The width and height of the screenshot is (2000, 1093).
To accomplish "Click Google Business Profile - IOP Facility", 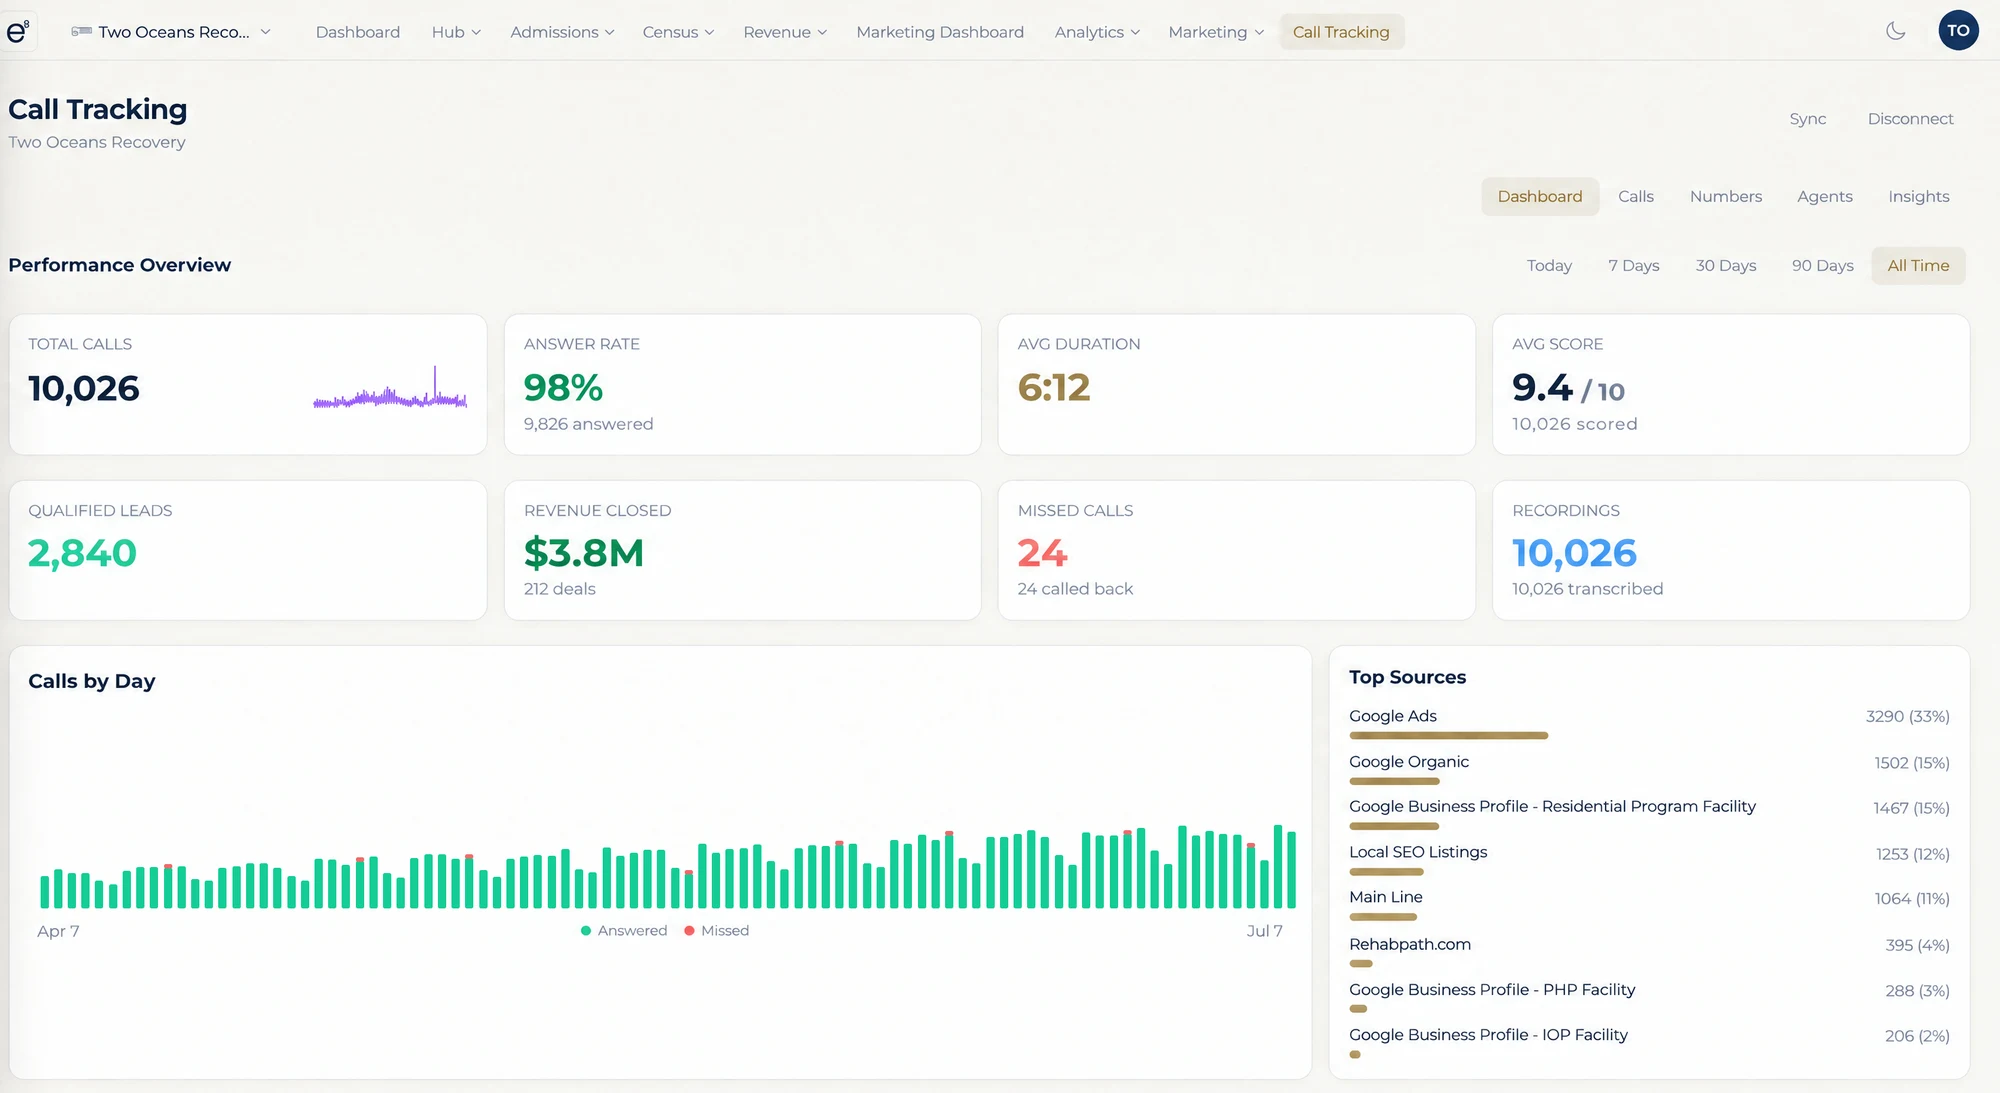I will (1488, 1035).
